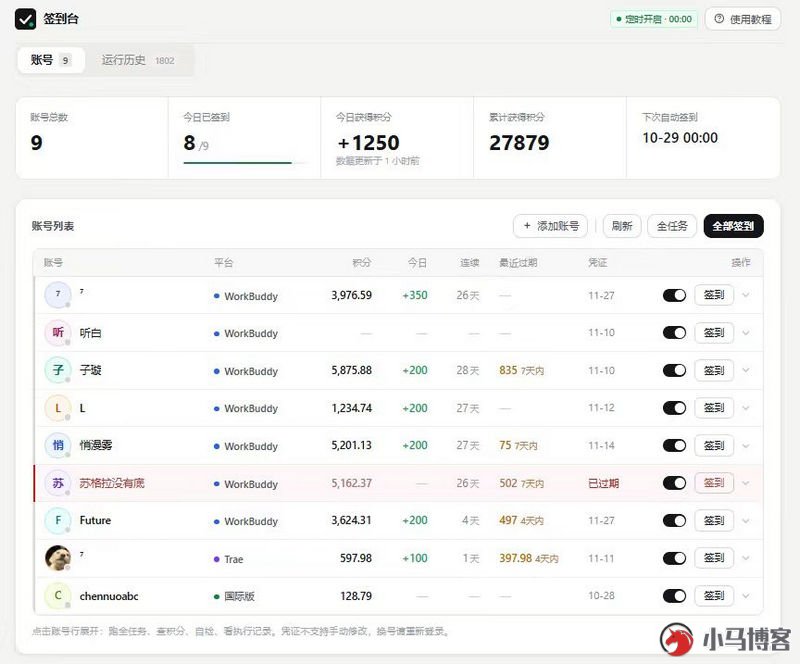800x664 pixels.
Task: Toggle switch in the 3,976.59 row
Action: point(674,295)
